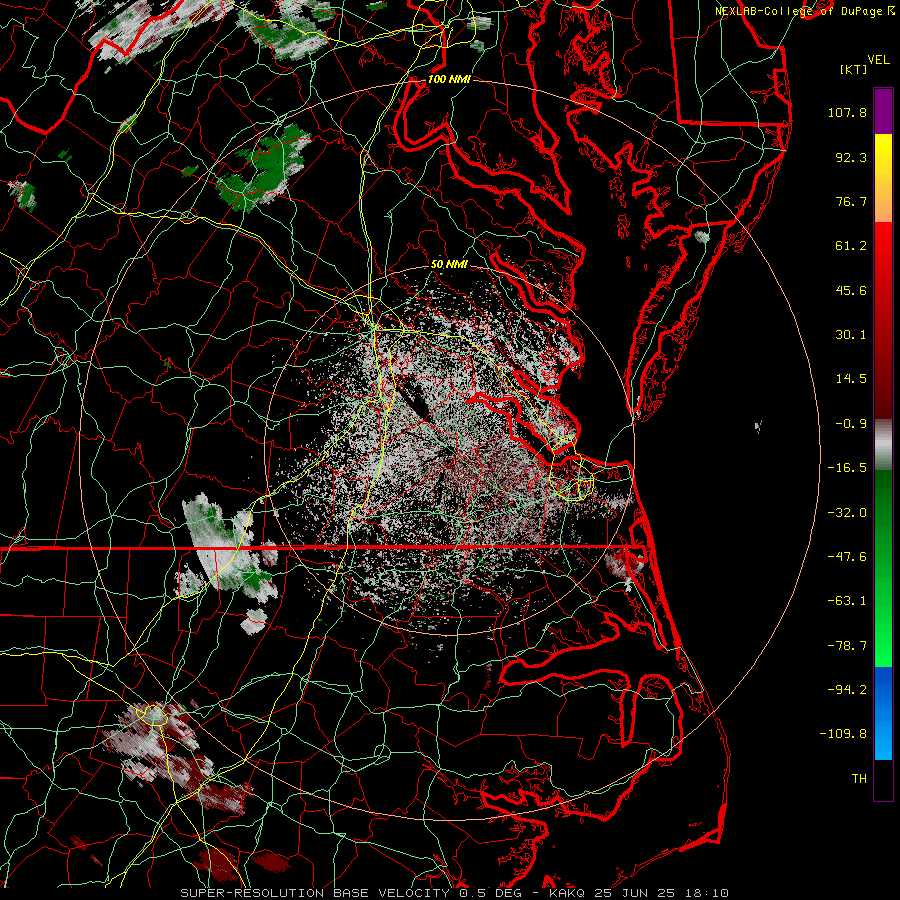Click the TH legend label
This screenshot has height=900, width=900.
click(x=859, y=779)
